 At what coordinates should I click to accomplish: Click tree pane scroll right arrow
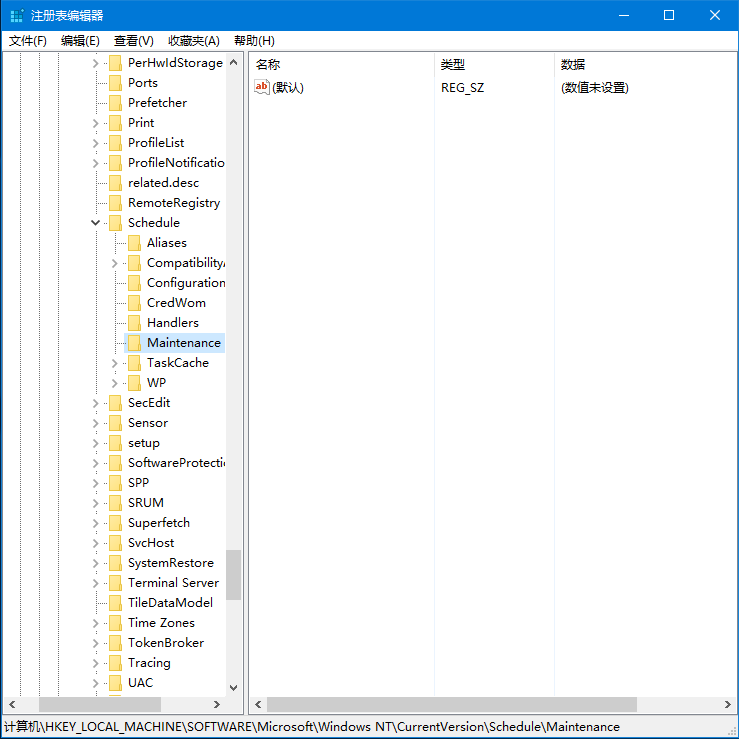[x=216, y=704]
